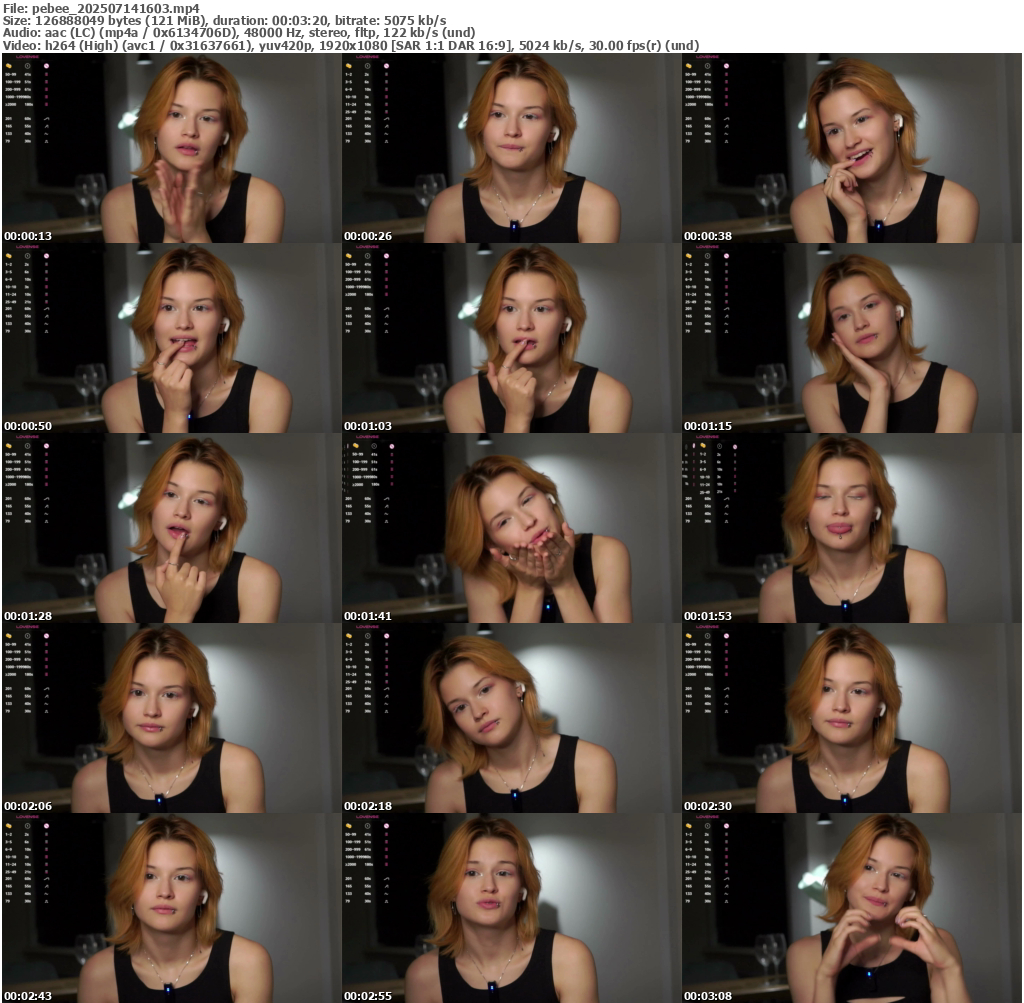This screenshot has height=1003, width=1024.
Task: Open the thumbnail at timestamp 00:01:41
Action: coord(511,527)
